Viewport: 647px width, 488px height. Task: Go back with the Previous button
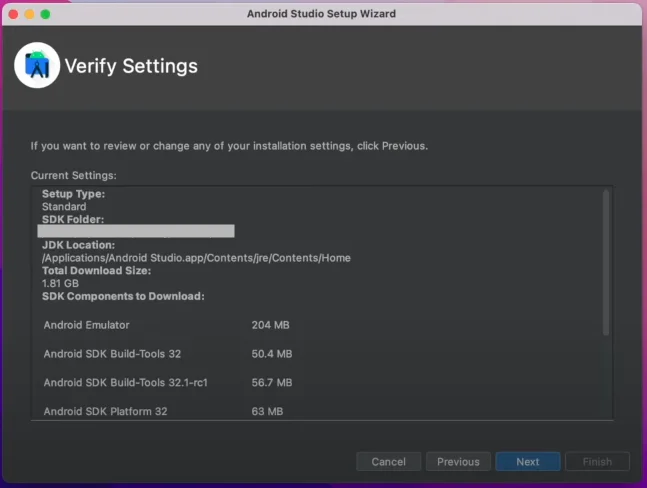[458, 462]
